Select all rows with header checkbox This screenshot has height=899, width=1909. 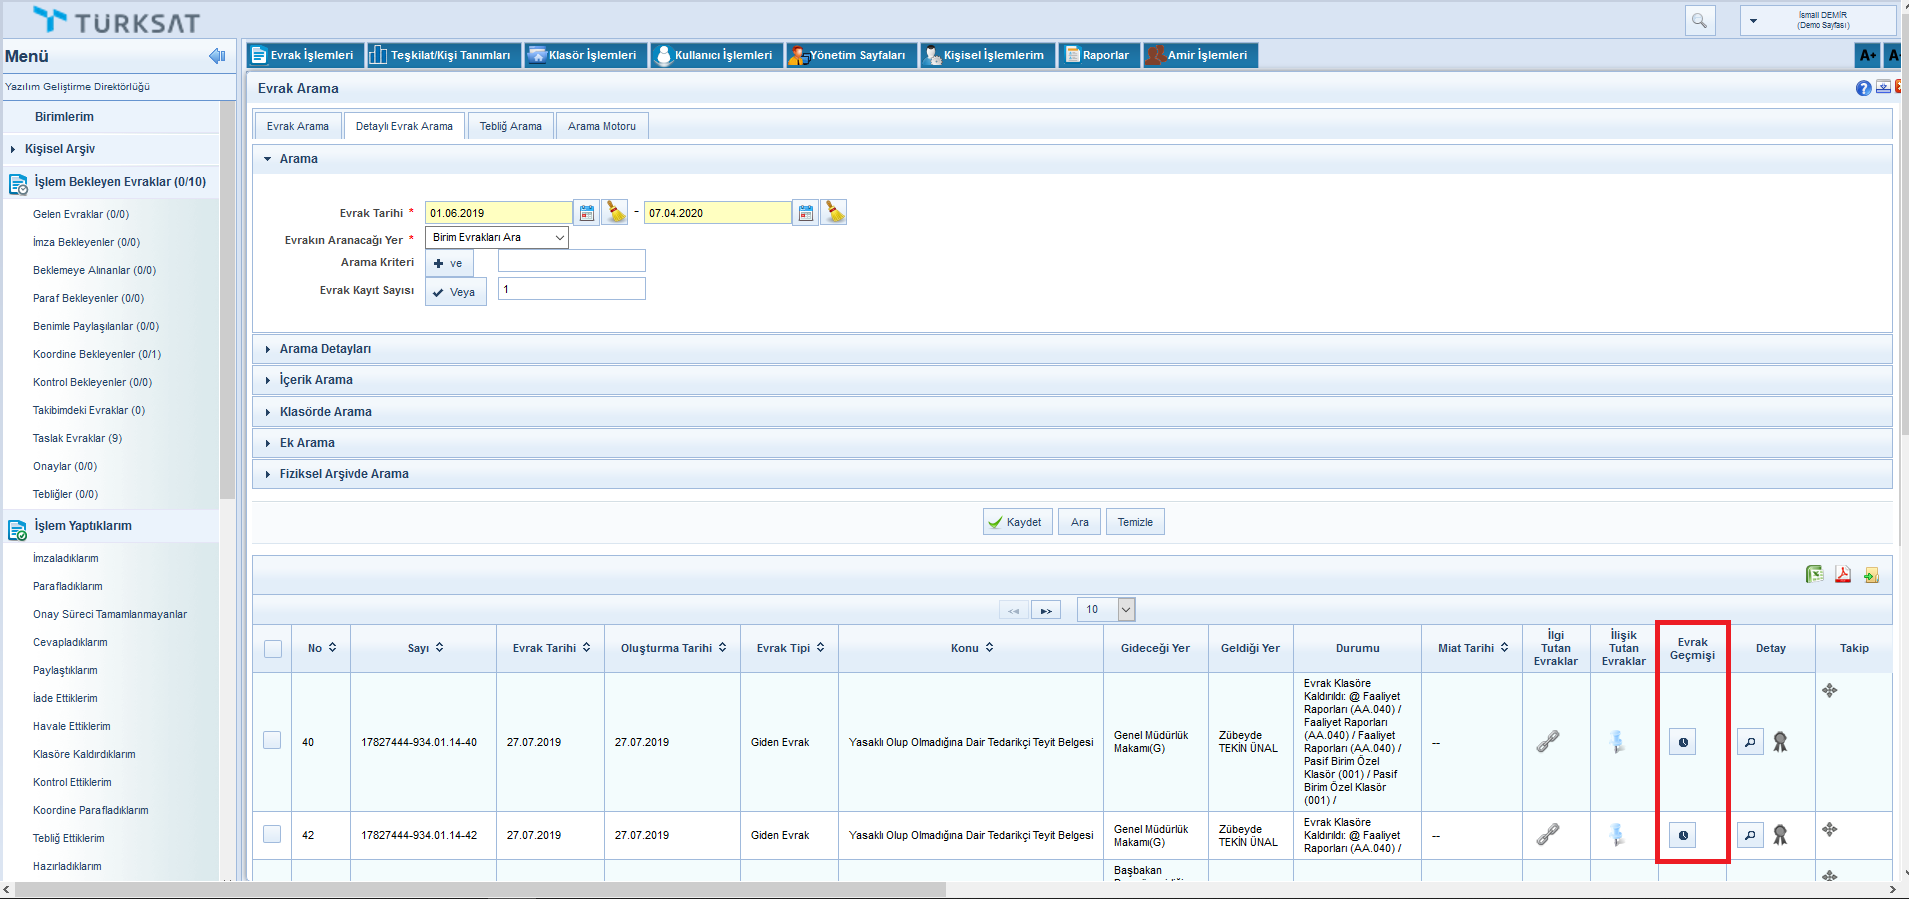[273, 649]
